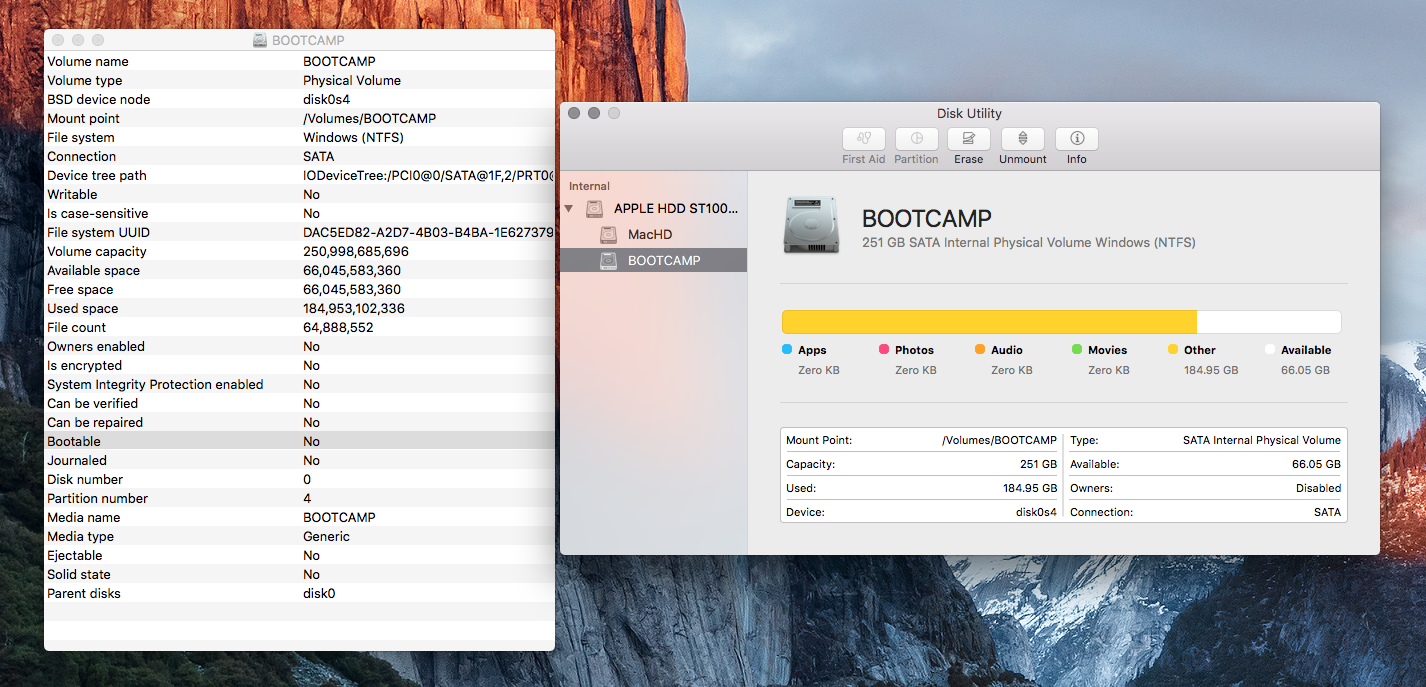
Task: Click the orange Audio legend dot
Action: (980, 350)
